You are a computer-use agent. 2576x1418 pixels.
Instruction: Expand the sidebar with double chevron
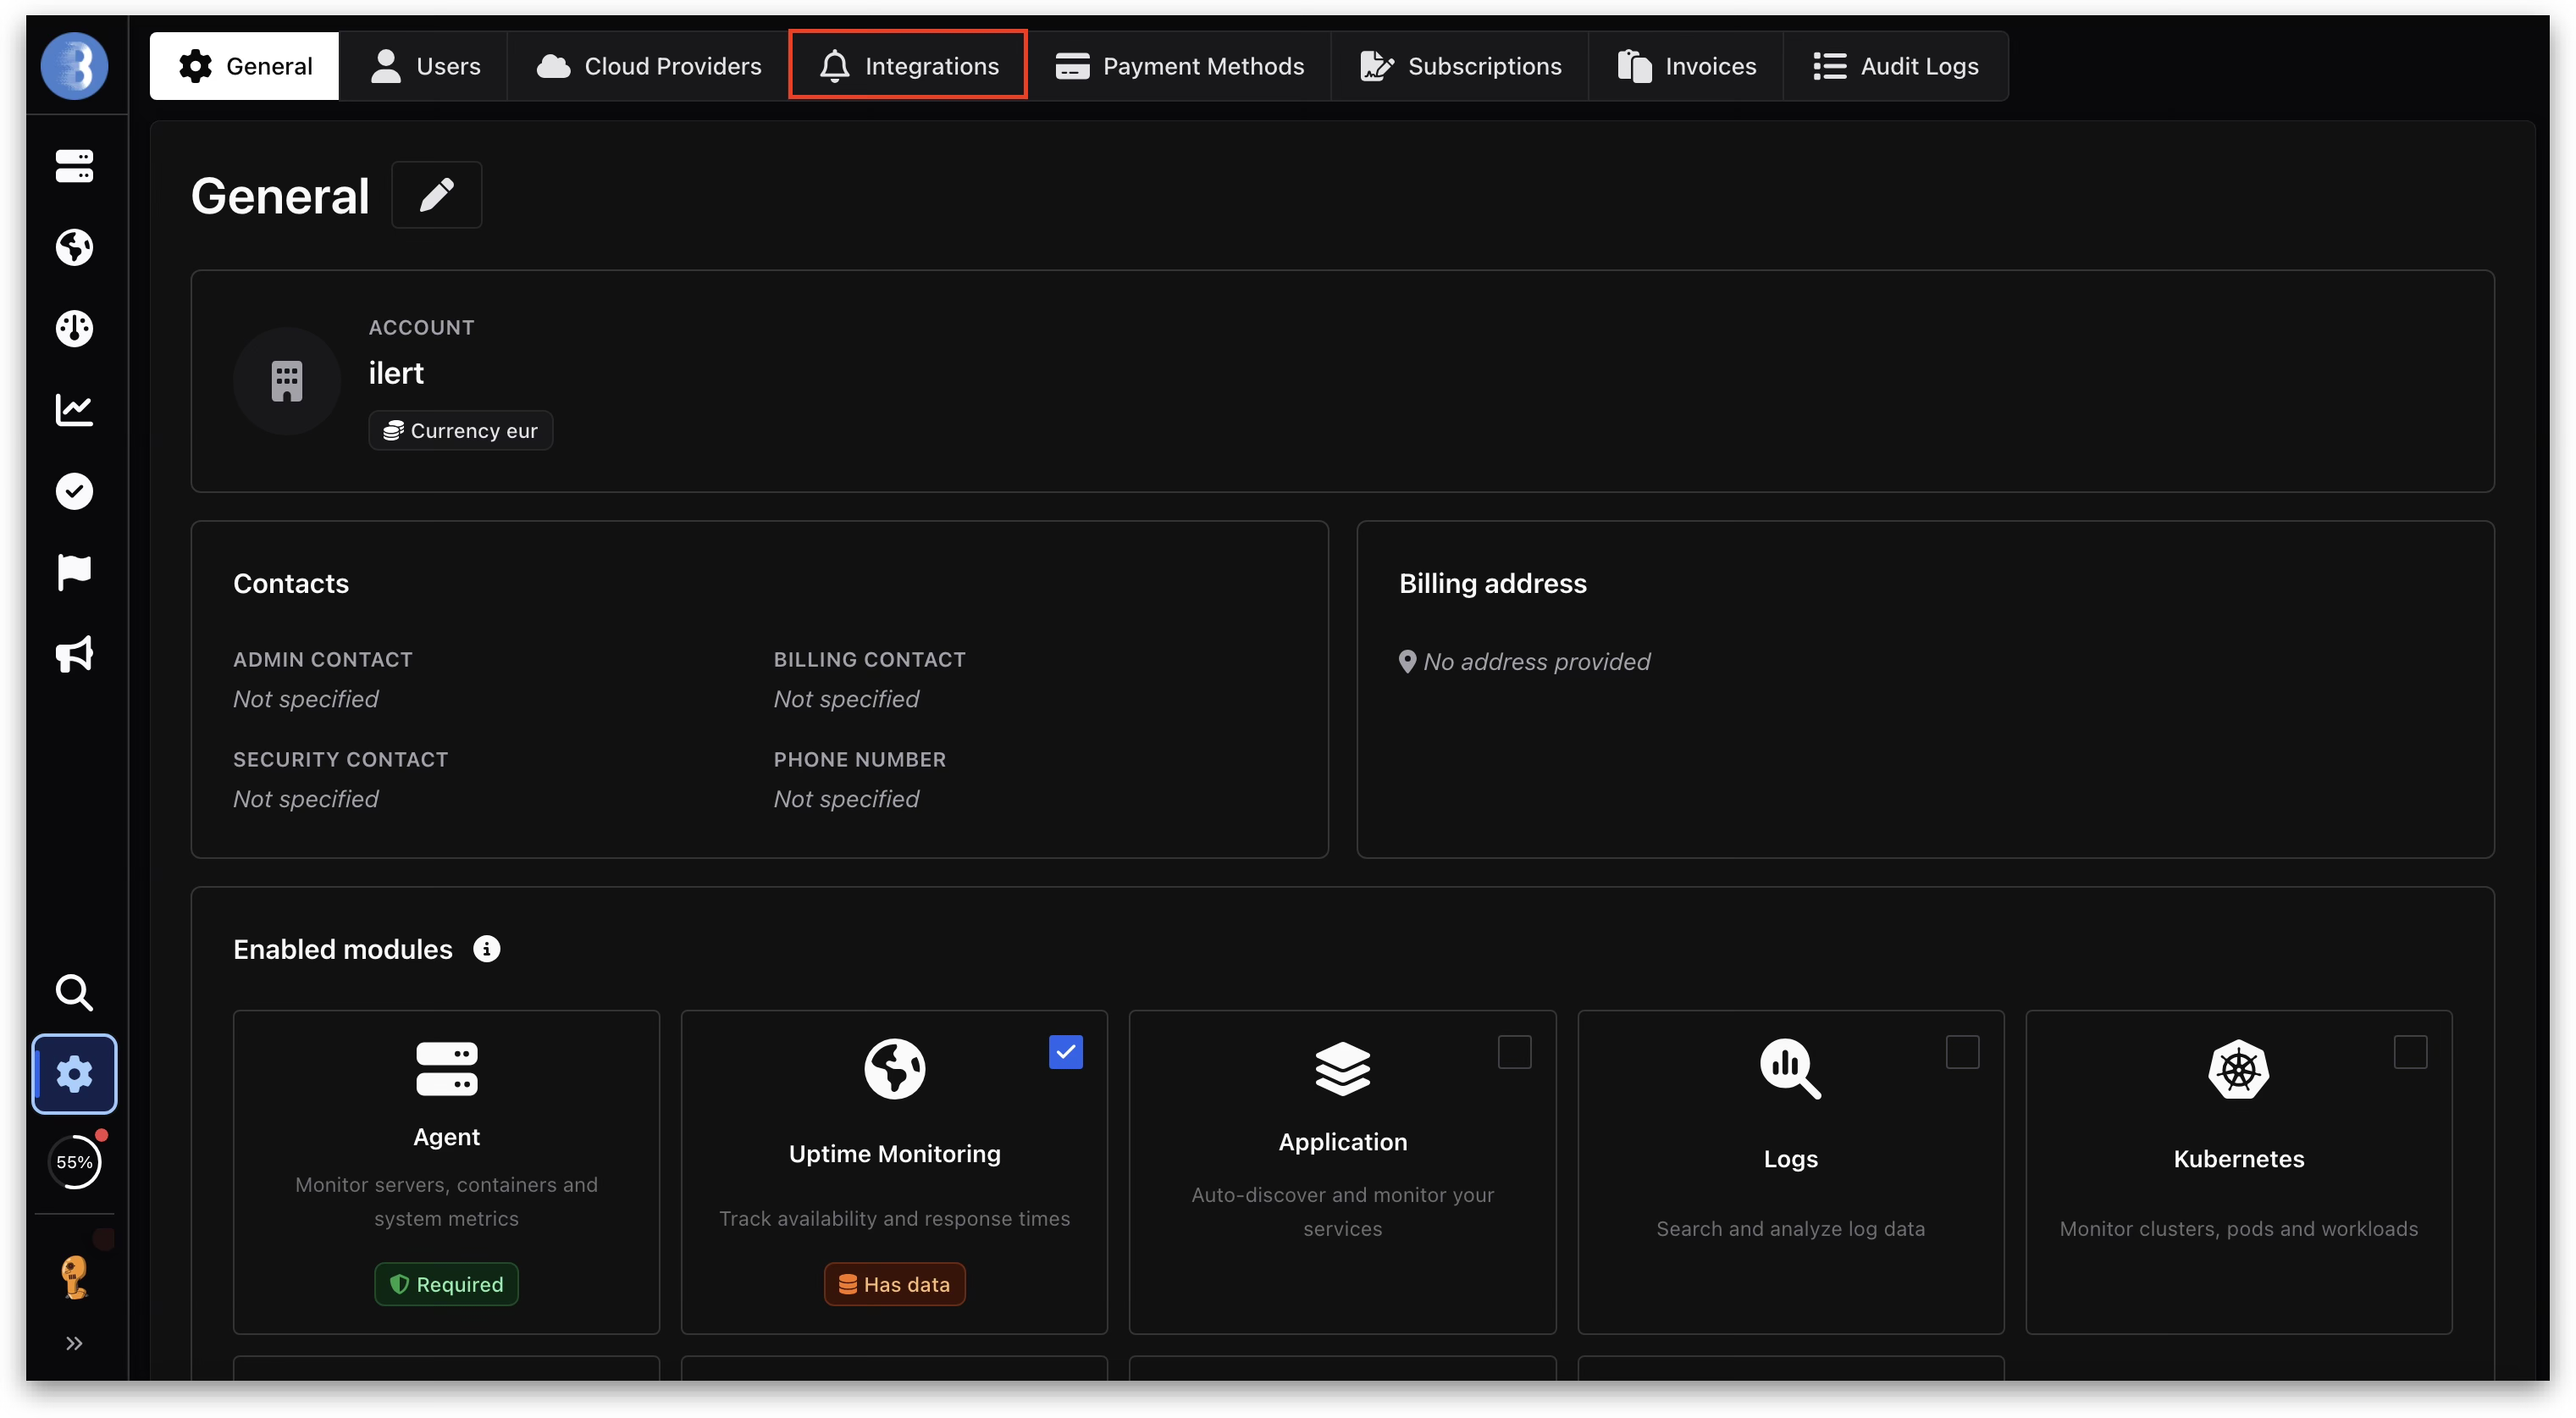click(x=74, y=1343)
